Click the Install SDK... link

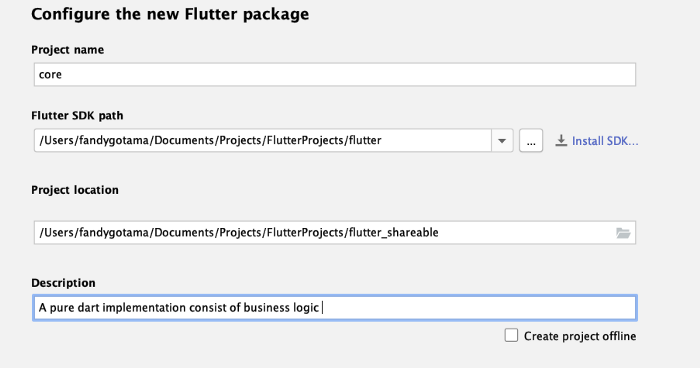(x=605, y=141)
